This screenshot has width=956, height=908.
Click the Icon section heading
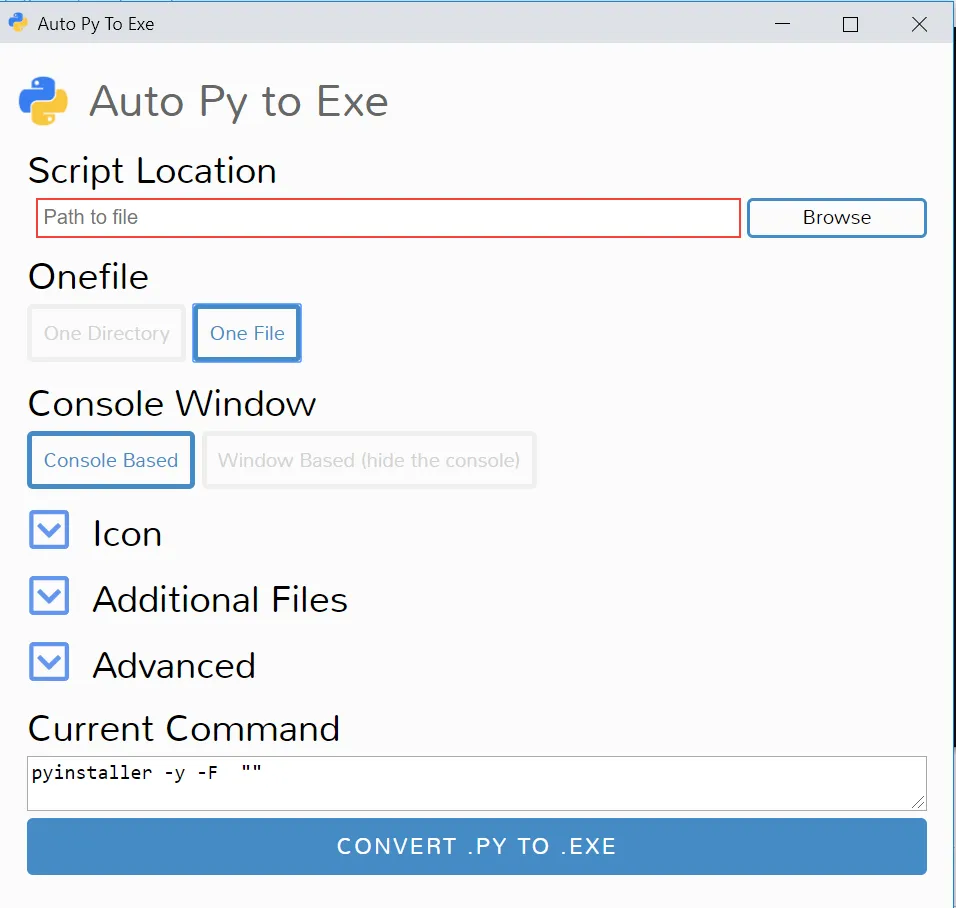tap(127, 534)
